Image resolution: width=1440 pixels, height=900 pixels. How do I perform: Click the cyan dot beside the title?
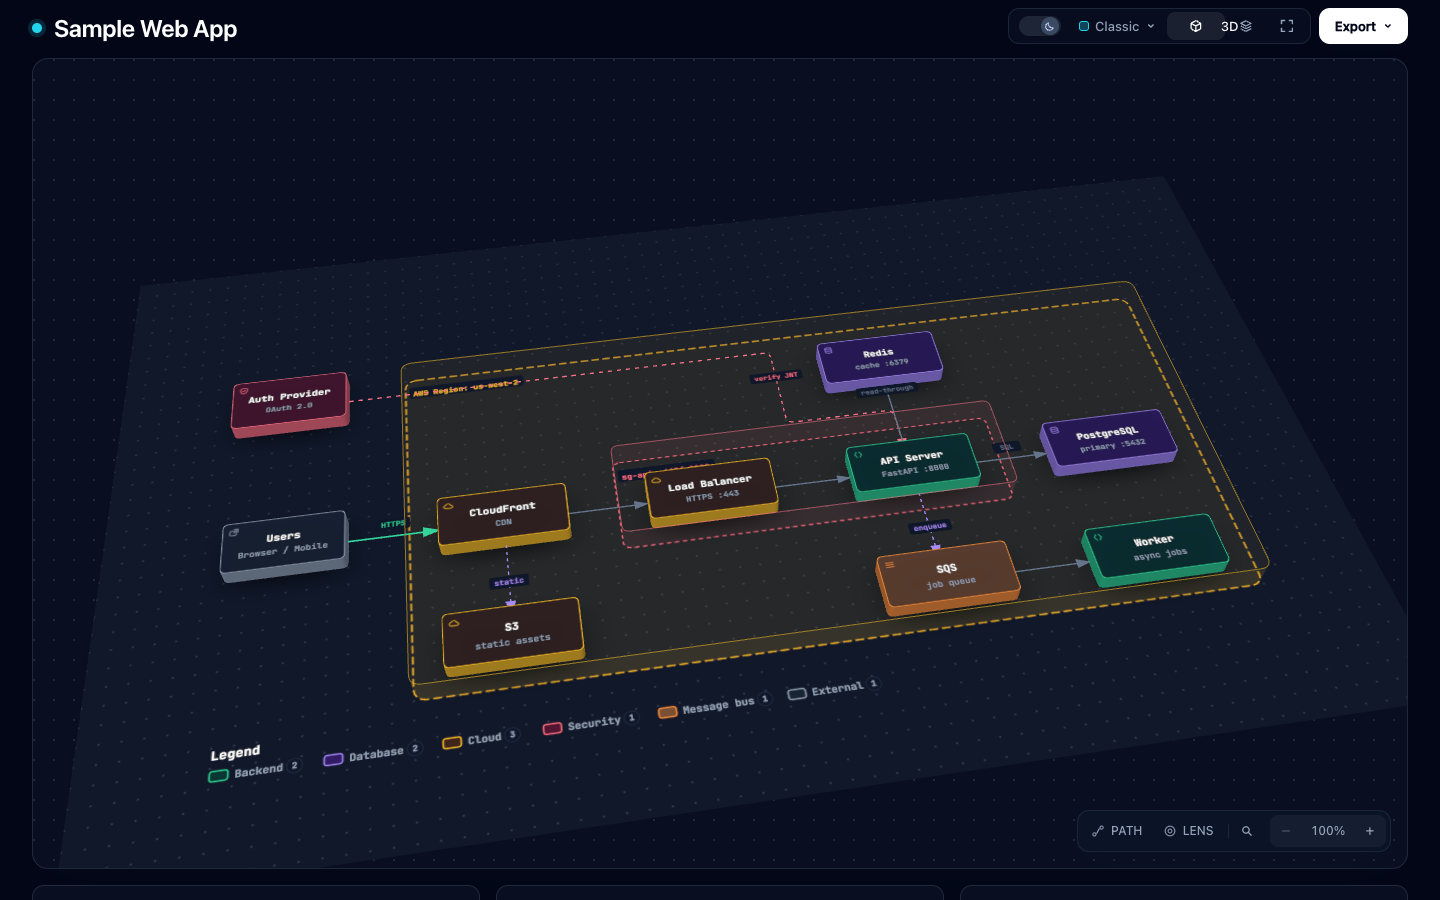pos(37,28)
